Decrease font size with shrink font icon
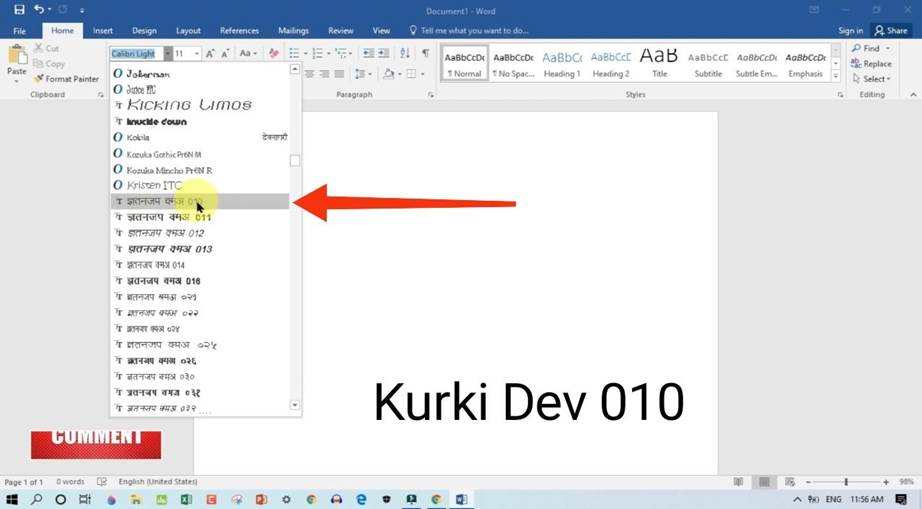Screen dimensions: 922x509 pos(225,53)
